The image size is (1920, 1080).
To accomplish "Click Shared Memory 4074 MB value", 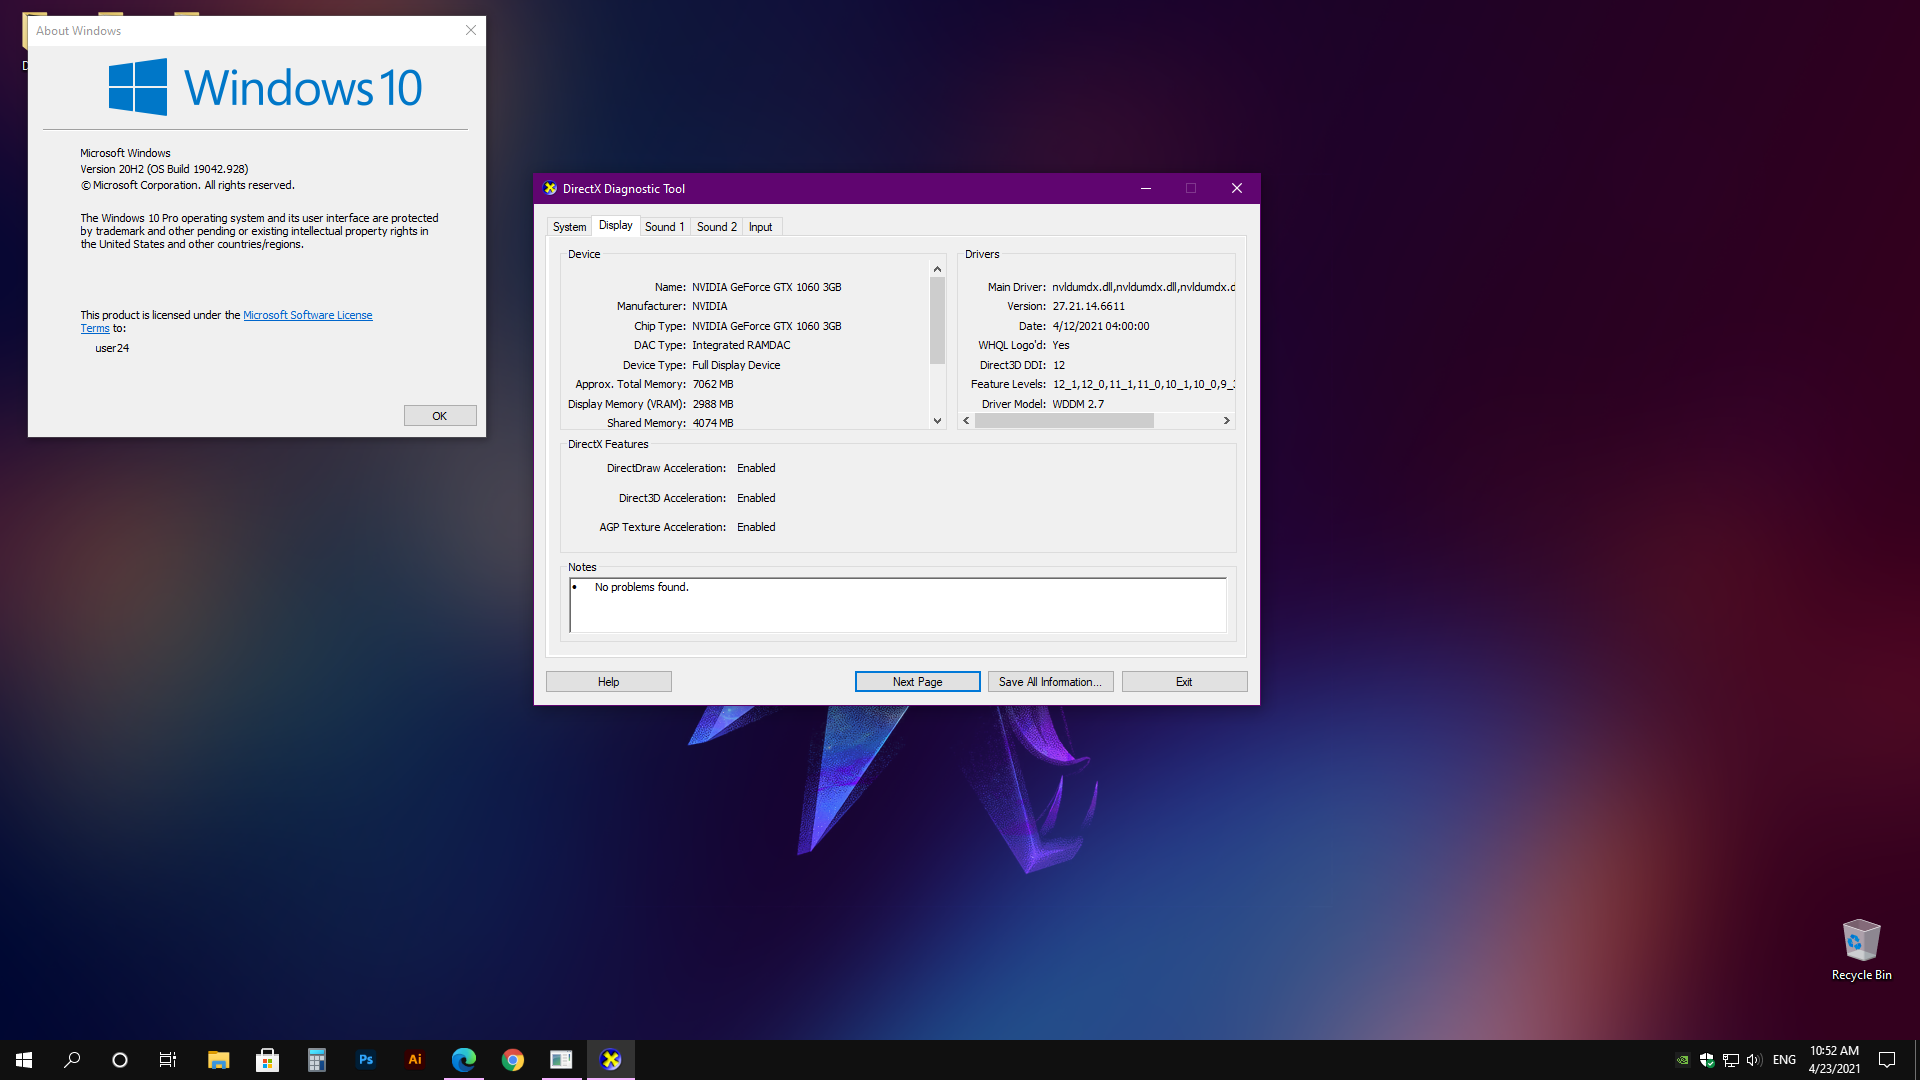I will [x=713, y=423].
